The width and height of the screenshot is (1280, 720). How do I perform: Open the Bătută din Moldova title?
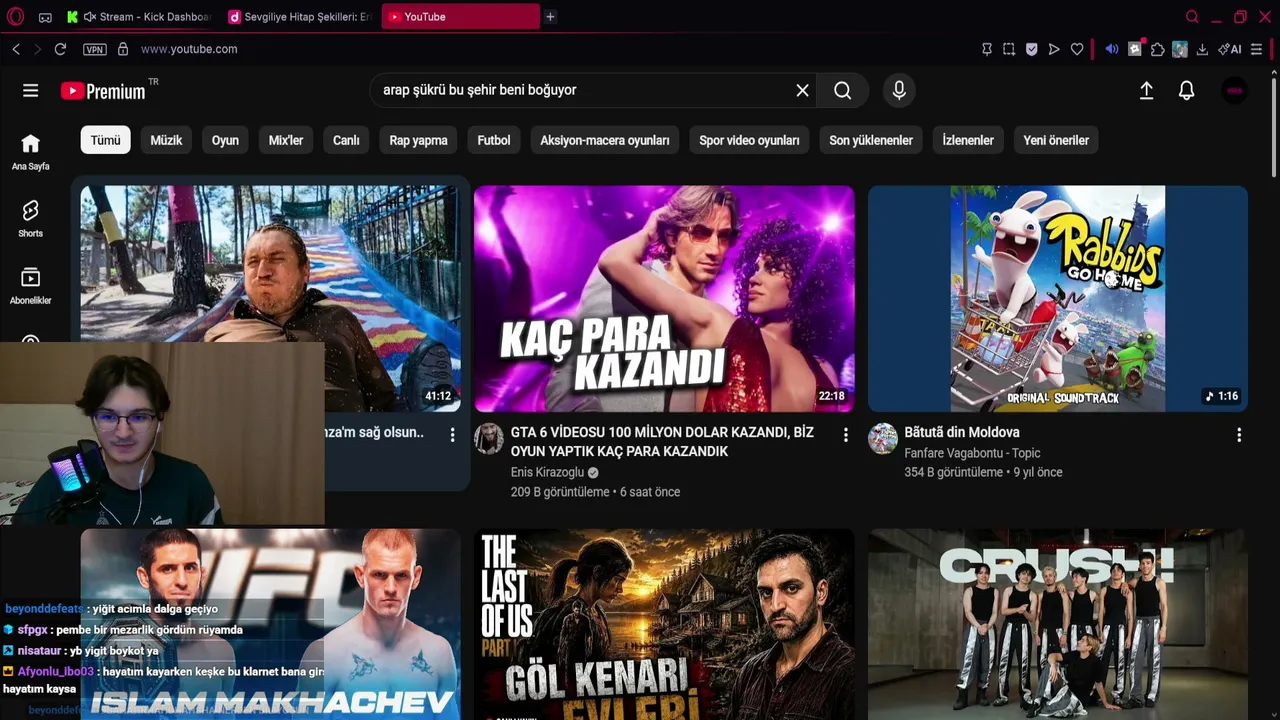point(962,432)
